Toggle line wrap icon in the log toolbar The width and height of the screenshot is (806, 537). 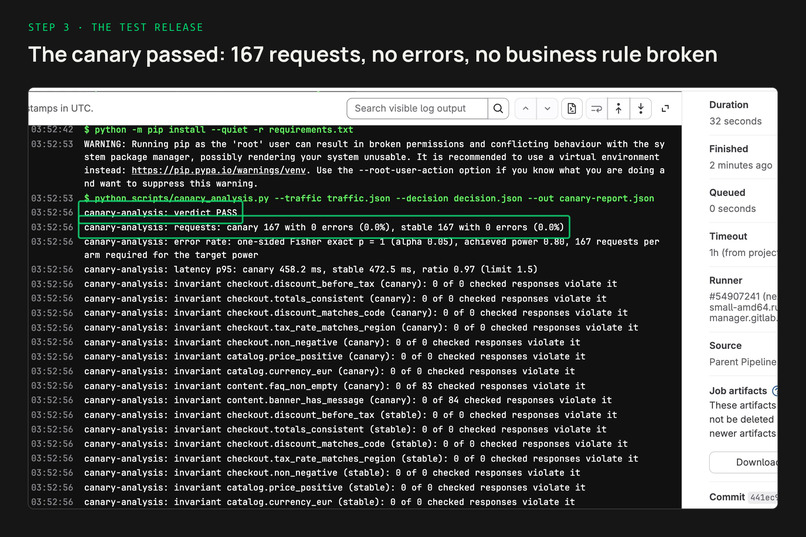tap(596, 108)
